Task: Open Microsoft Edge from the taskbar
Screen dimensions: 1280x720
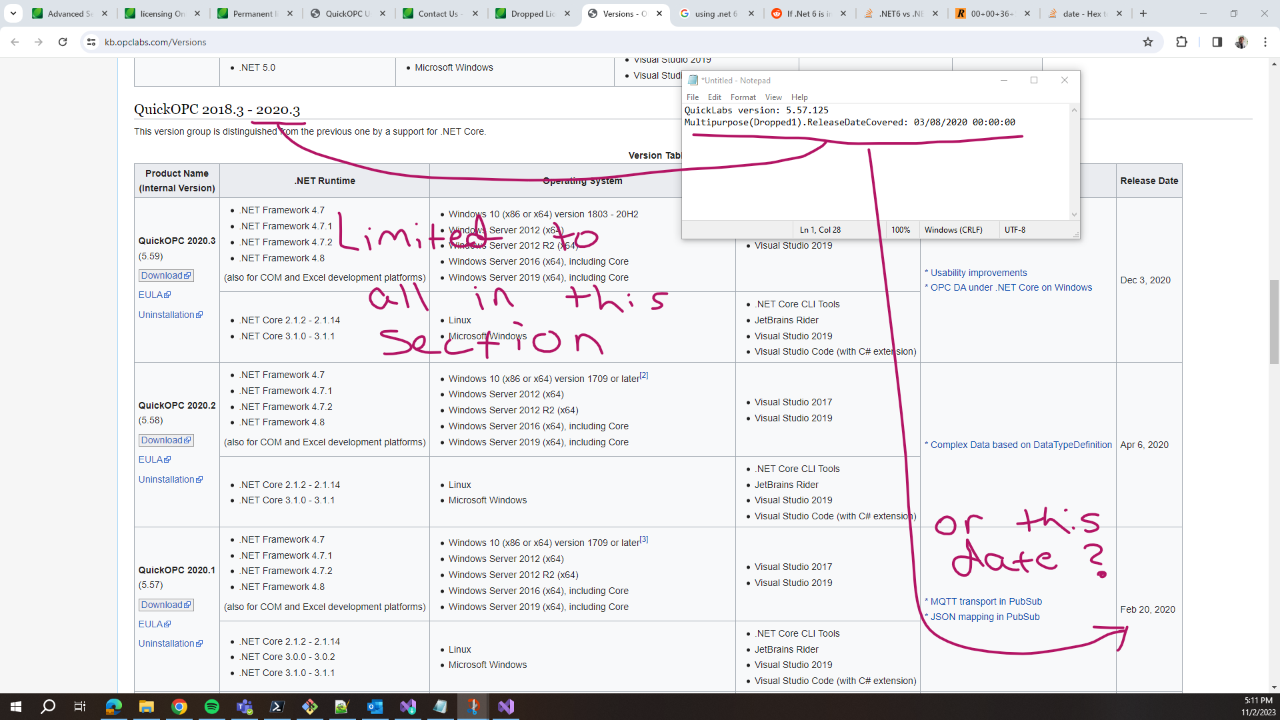Action: (113, 706)
